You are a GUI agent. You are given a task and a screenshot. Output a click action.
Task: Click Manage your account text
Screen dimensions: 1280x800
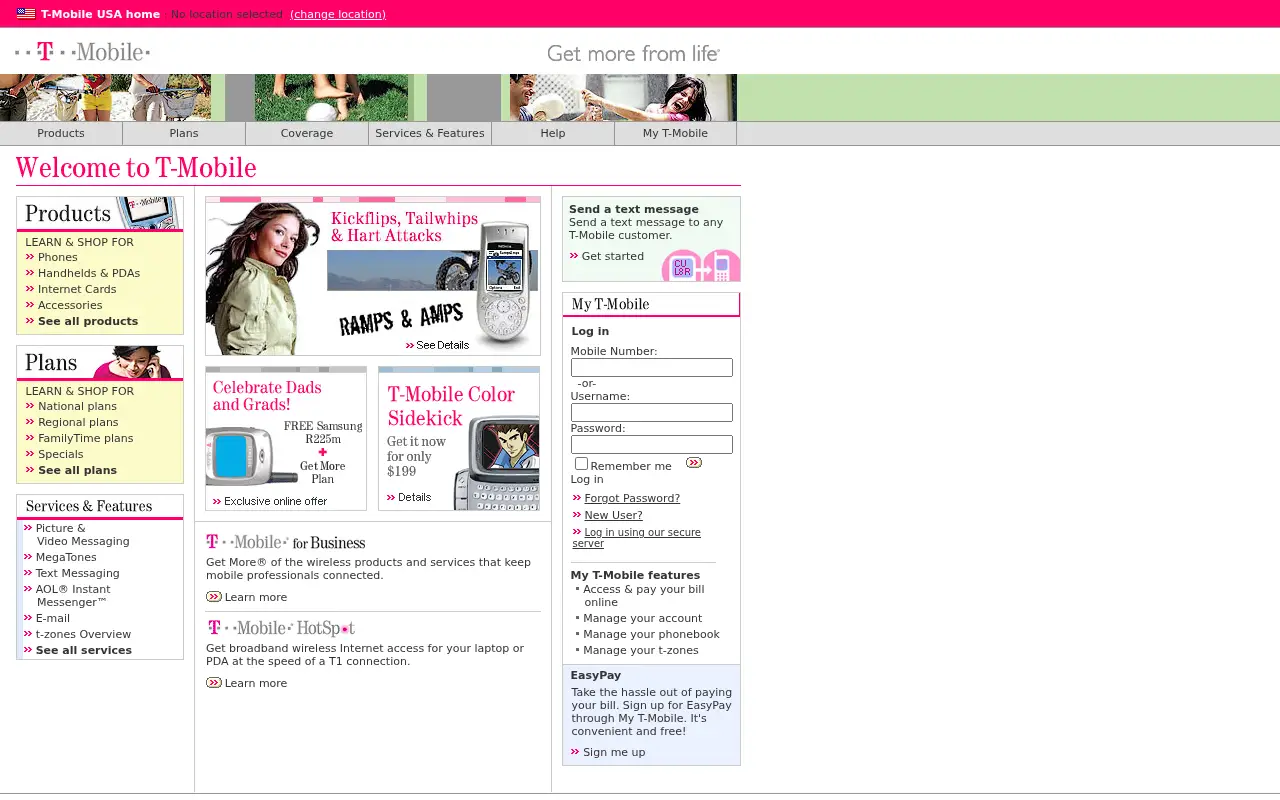click(643, 618)
